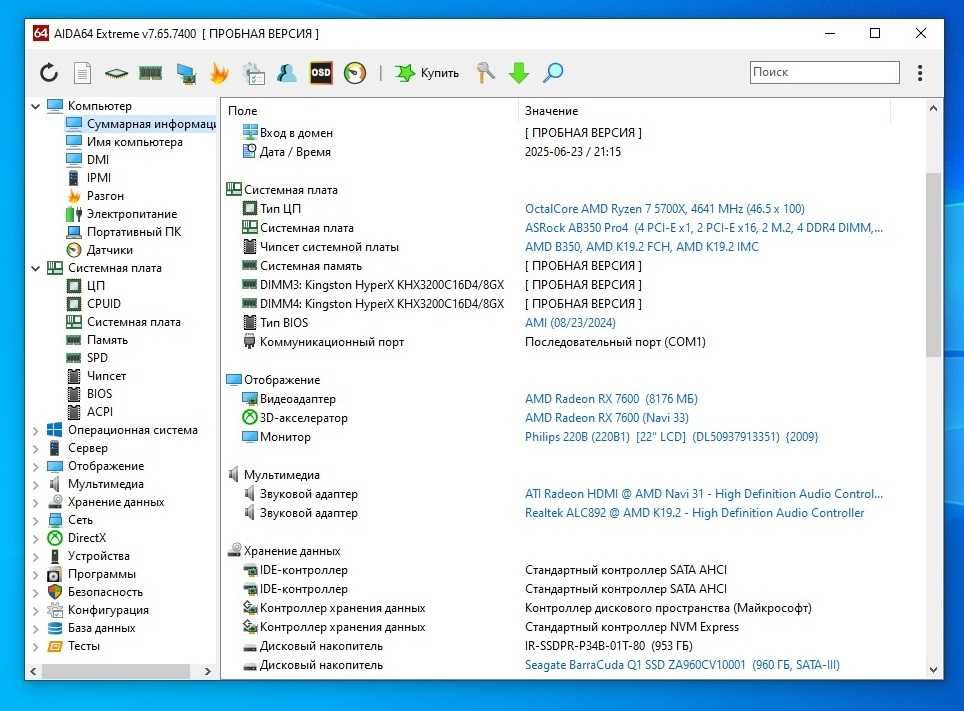Click the Купить buy button
Image resolution: width=964 pixels, height=711 pixels.
pyautogui.click(x=427, y=73)
